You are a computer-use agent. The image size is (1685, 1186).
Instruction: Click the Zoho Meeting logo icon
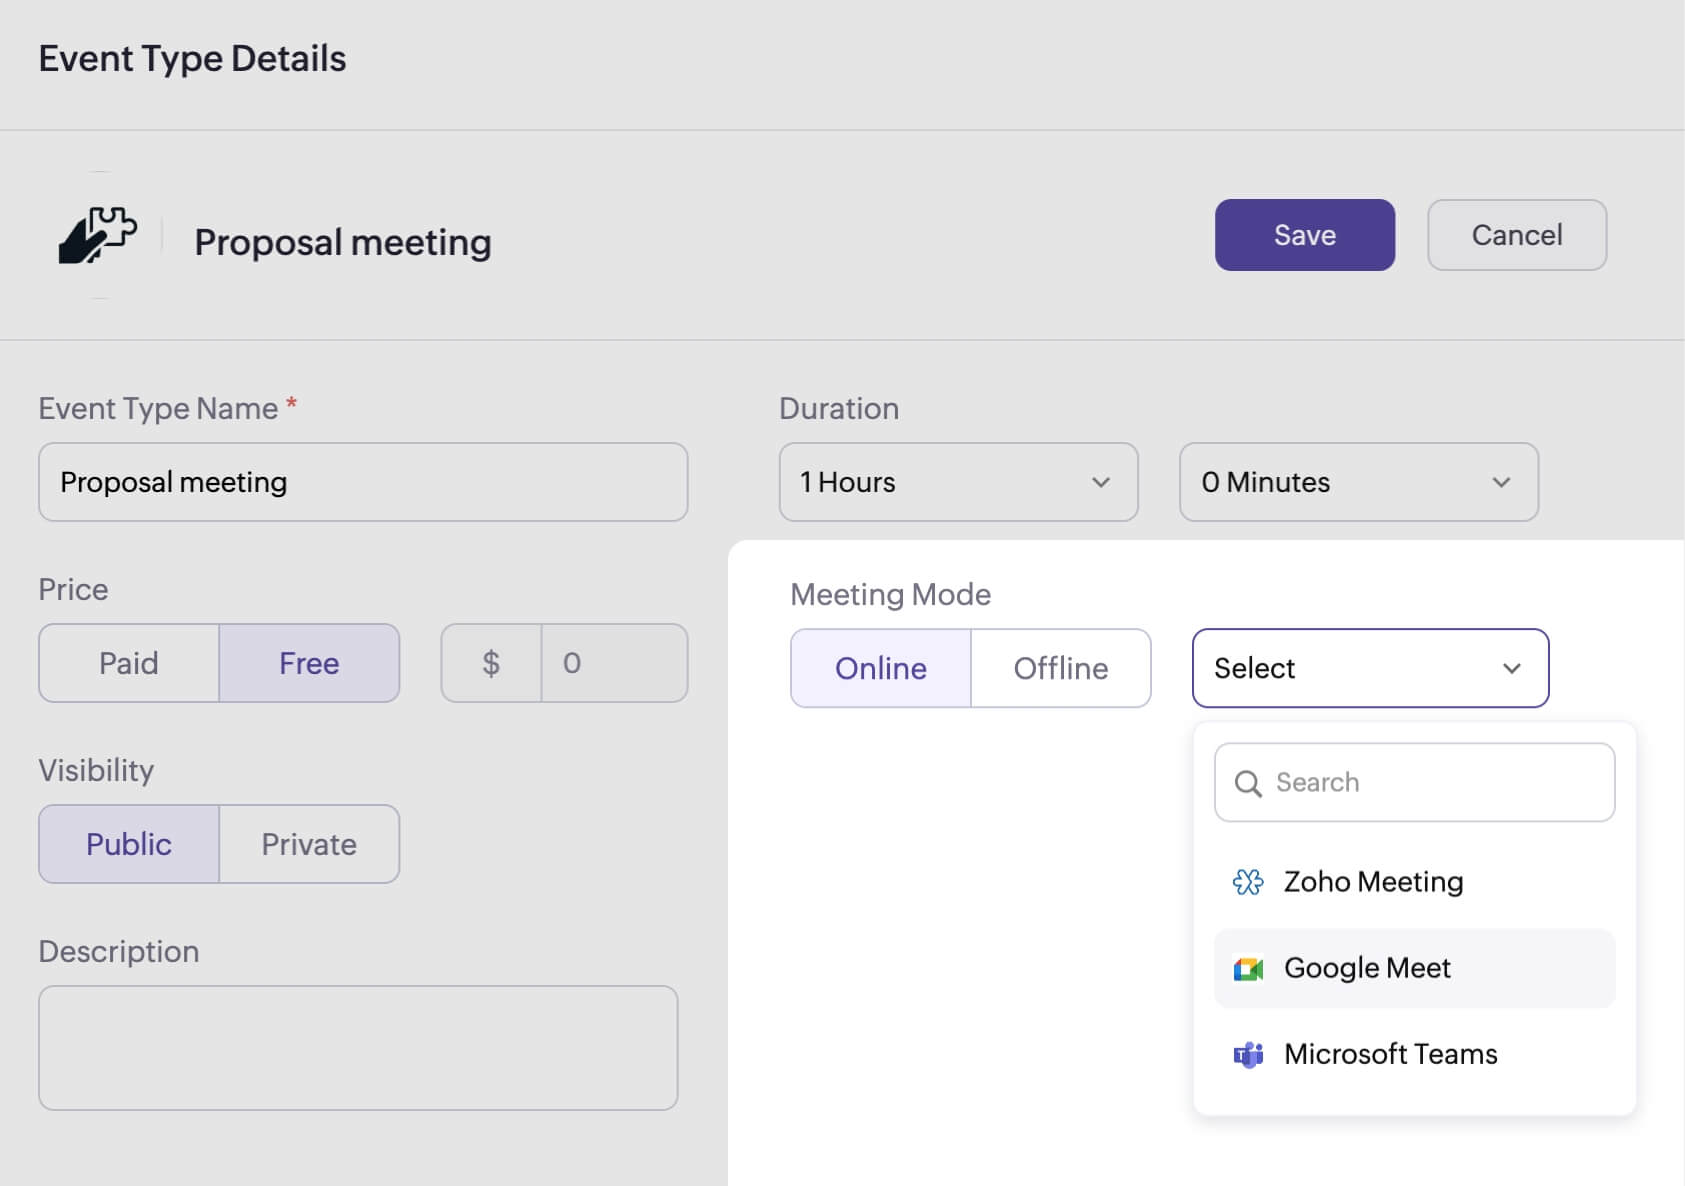1248,882
